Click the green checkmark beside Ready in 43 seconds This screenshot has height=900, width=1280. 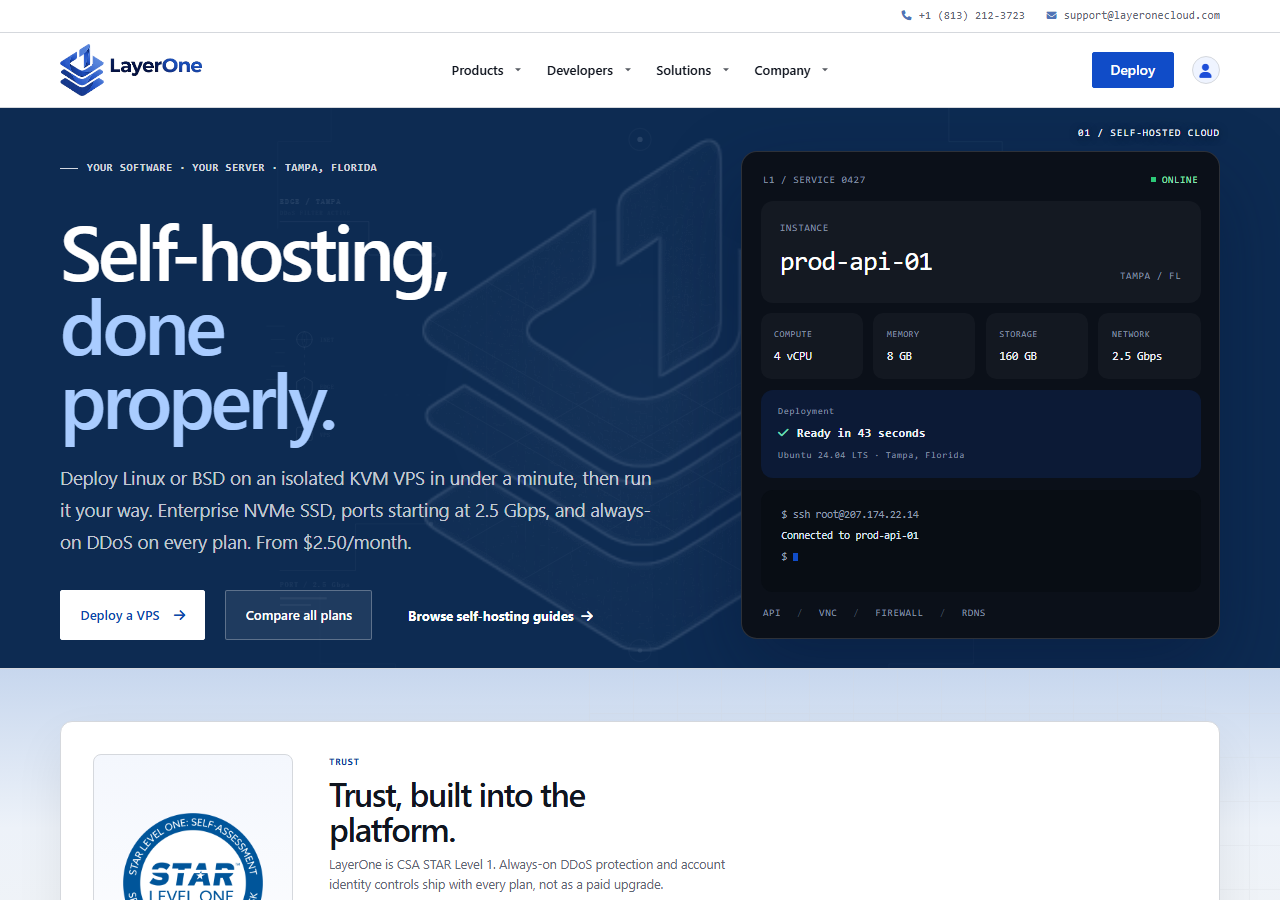pyautogui.click(x=784, y=433)
